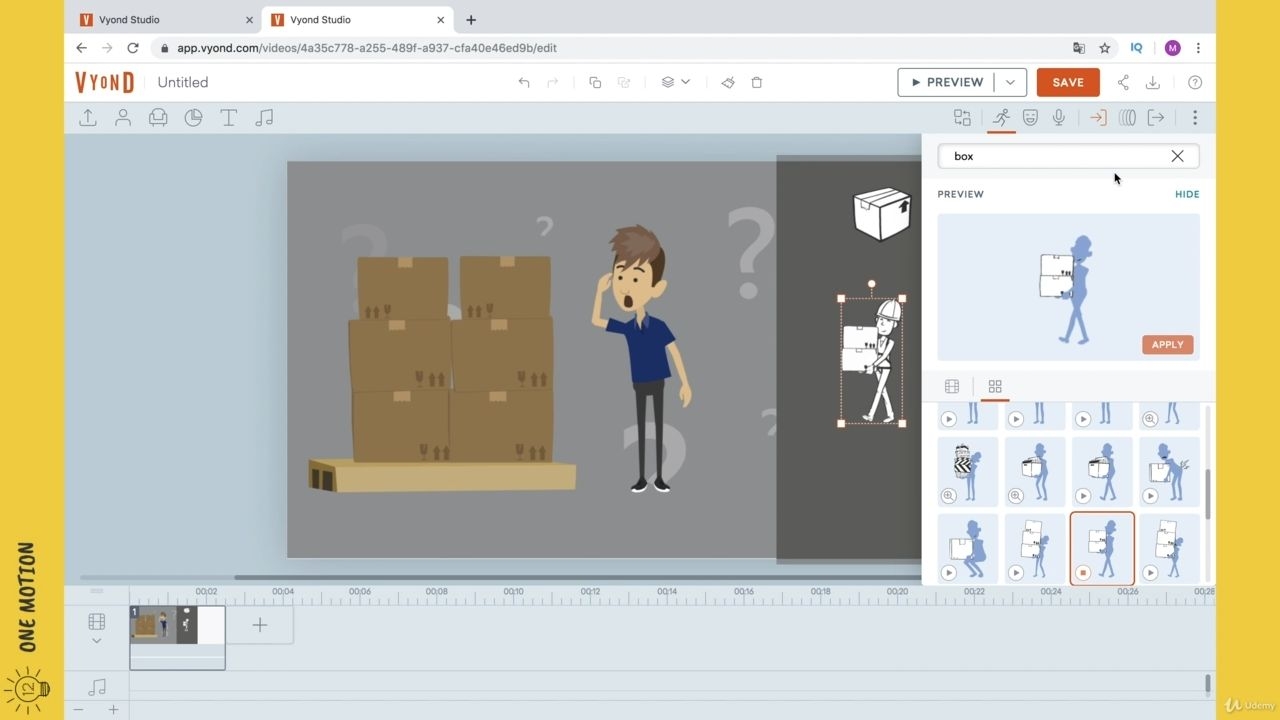Screen dimensions: 1280x720
Task: Click APPLY on the action preview
Action: point(1167,345)
